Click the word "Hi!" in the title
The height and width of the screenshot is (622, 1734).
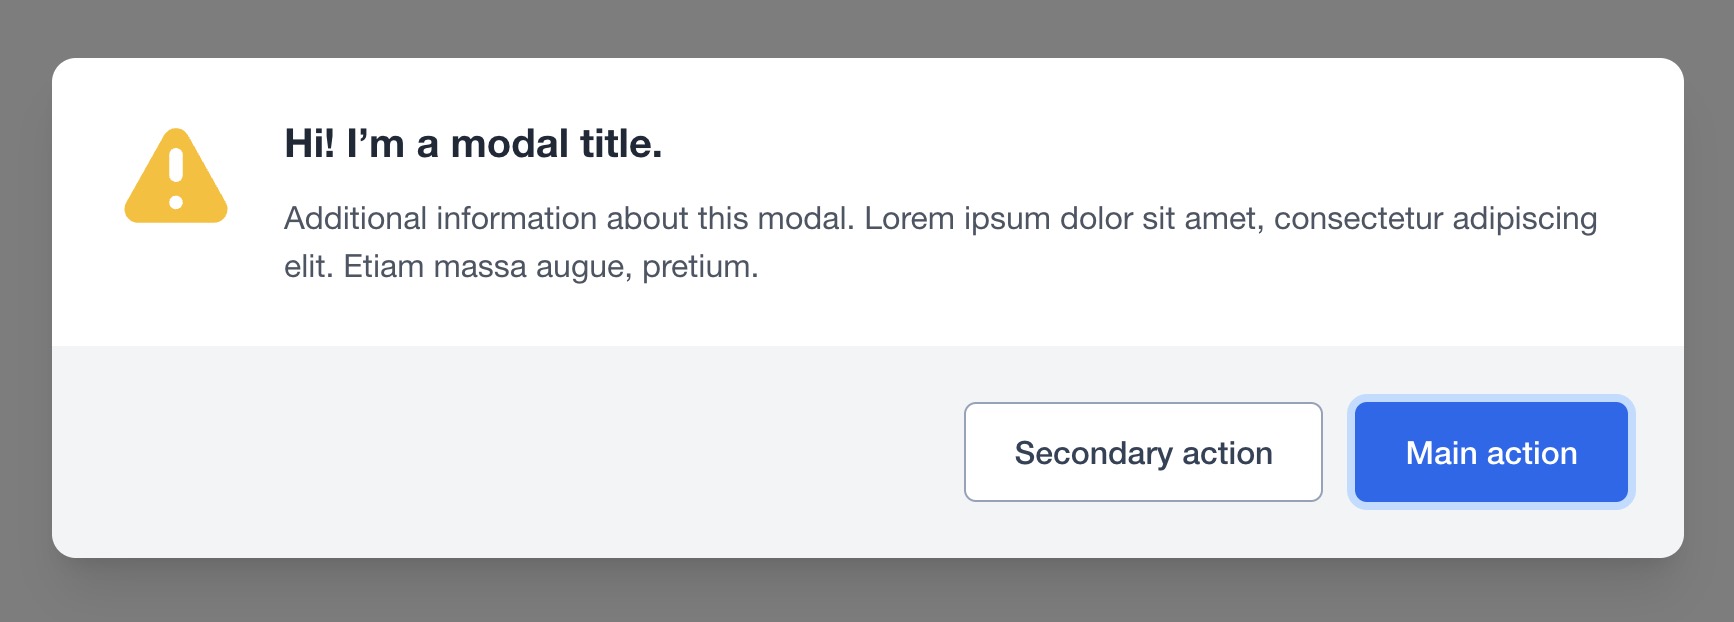310,144
